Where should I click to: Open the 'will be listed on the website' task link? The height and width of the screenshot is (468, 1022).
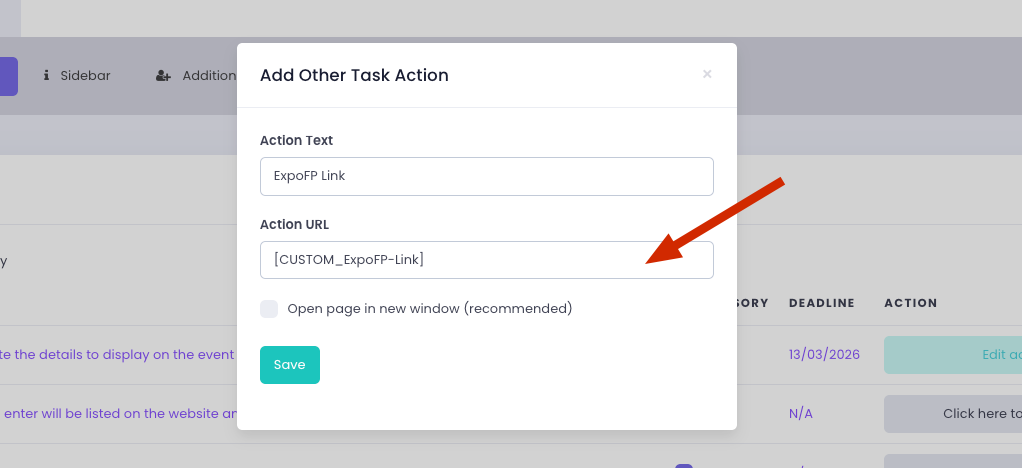[118, 413]
